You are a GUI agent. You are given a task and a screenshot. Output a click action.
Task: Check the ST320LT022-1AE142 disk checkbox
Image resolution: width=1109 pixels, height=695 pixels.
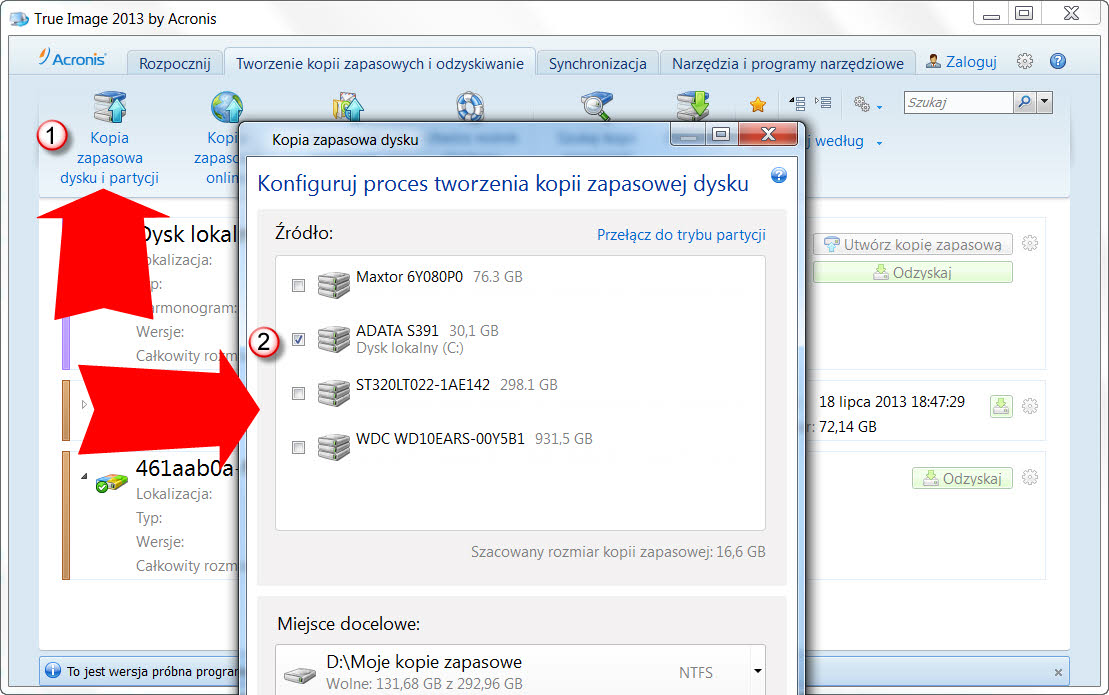point(298,394)
